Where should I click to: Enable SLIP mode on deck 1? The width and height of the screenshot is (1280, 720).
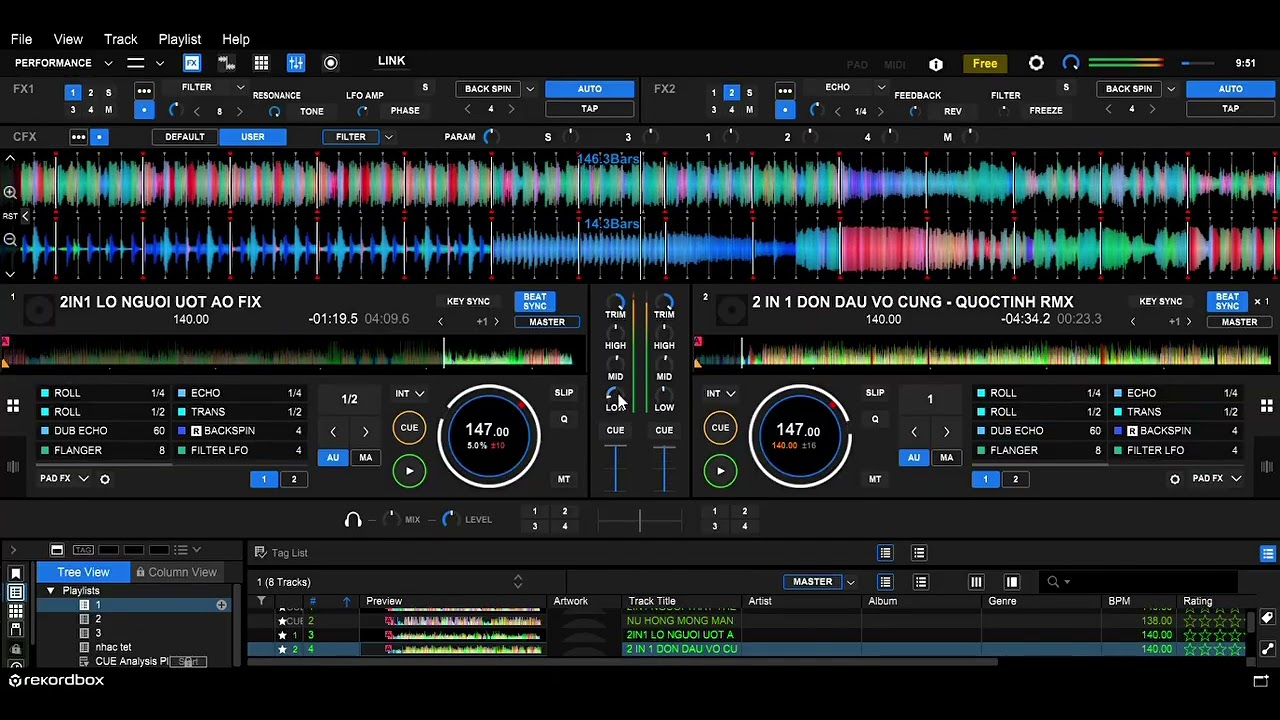coord(564,393)
